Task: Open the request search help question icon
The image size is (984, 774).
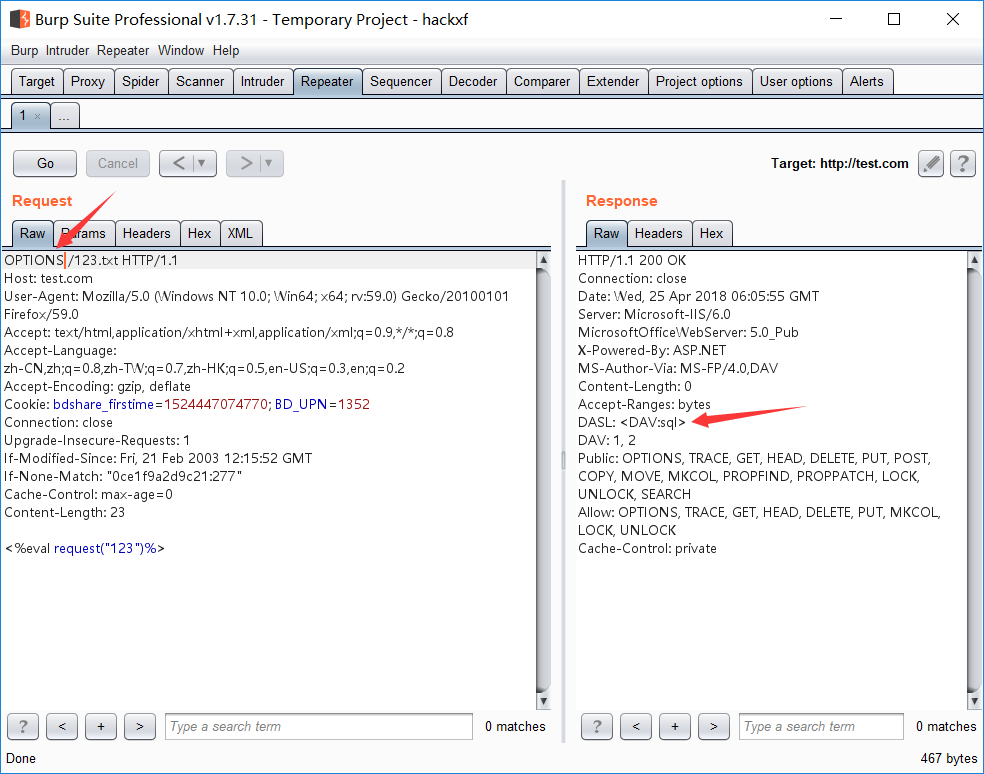Action: point(23,726)
